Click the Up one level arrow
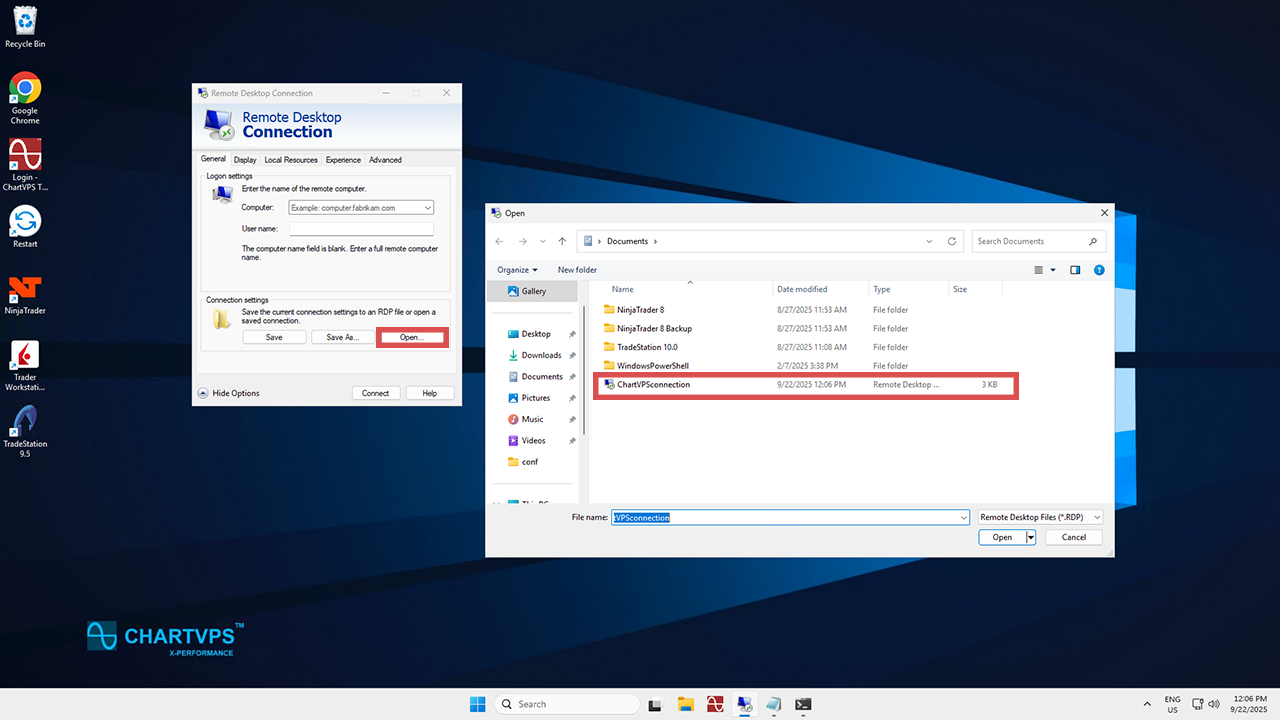Image resolution: width=1280 pixels, height=720 pixels. pyautogui.click(x=562, y=241)
